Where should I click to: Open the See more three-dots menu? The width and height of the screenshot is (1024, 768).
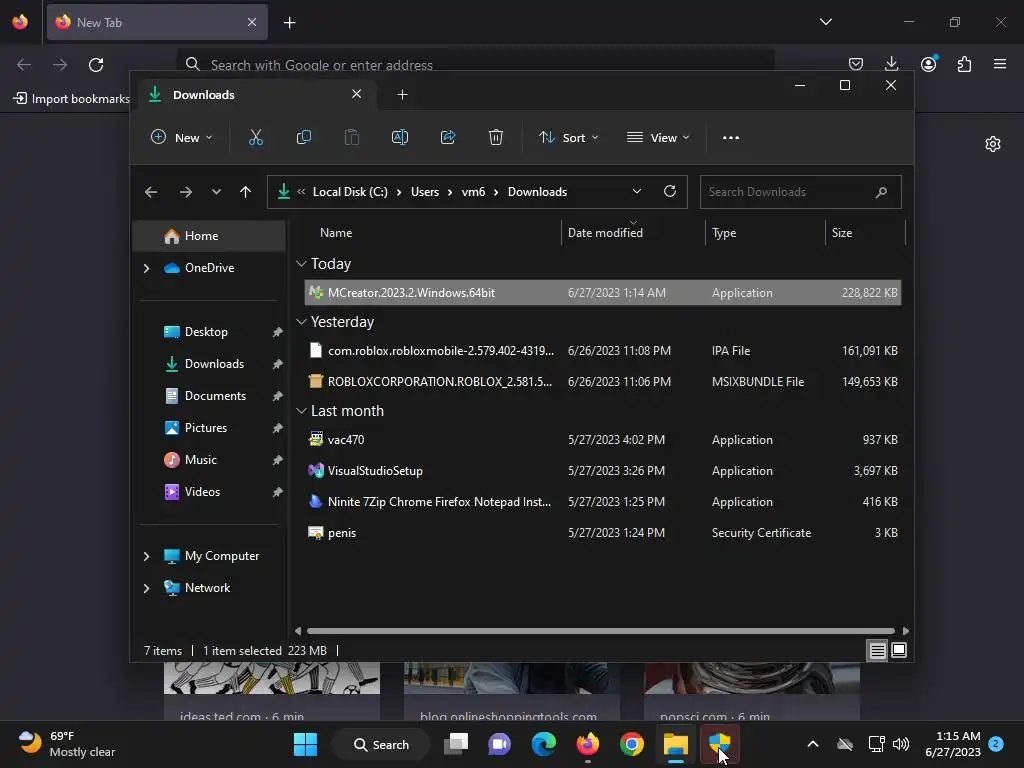[x=731, y=138]
